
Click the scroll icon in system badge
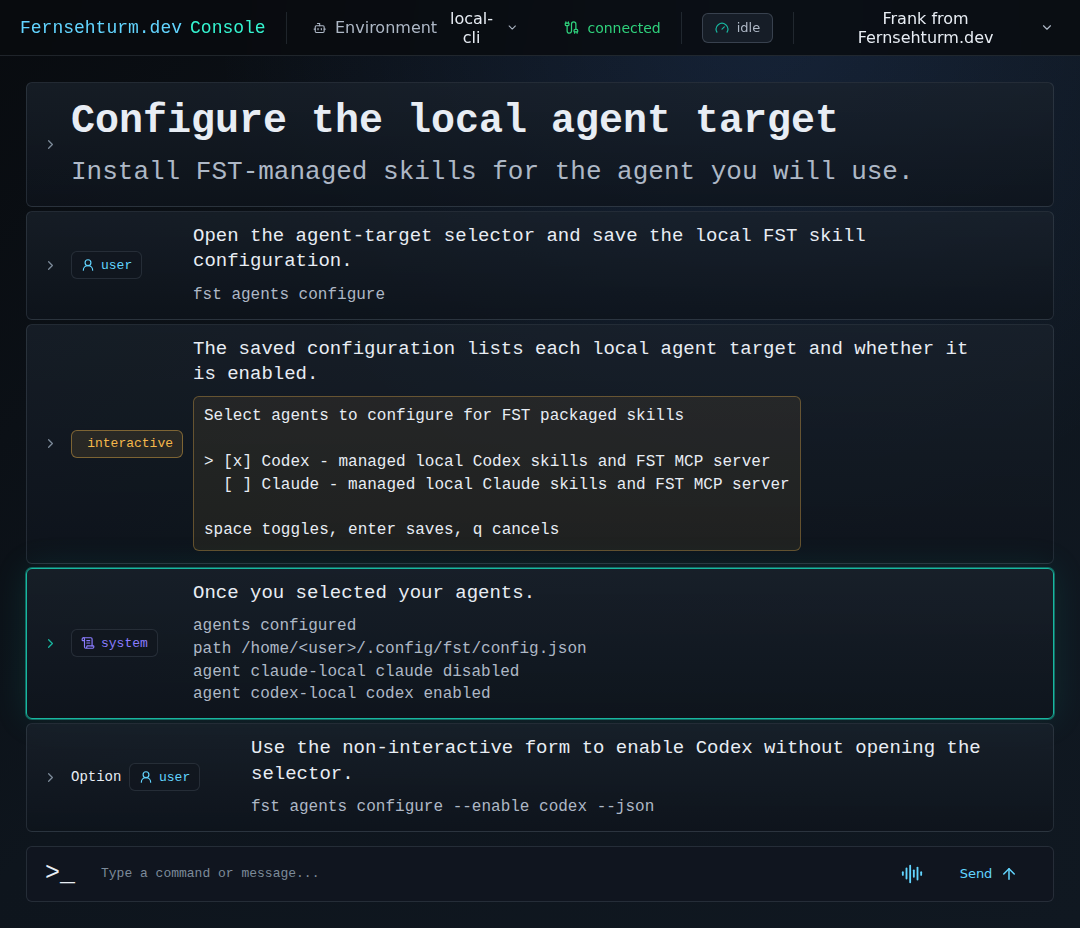[x=88, y=643]
